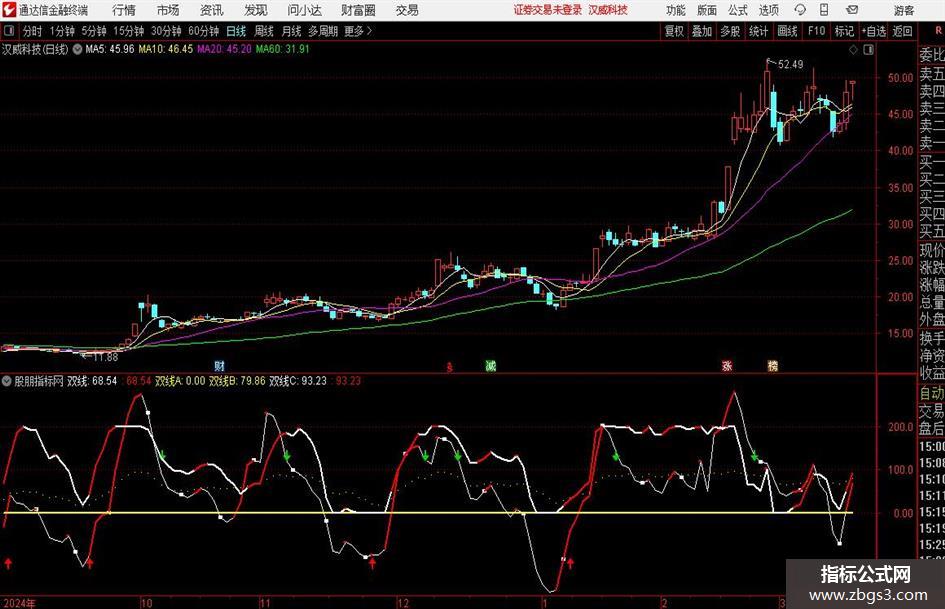Switch to the 60分钟 period tab
This screenshot has width=945, height=609.
click(204, 31)
